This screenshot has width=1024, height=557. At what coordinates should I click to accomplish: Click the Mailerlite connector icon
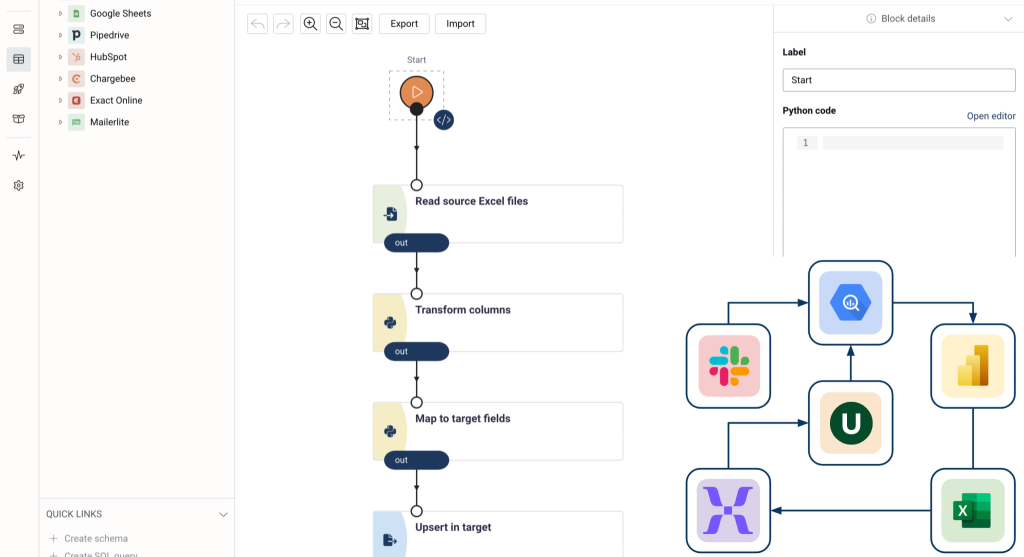(x=76, y=122)
